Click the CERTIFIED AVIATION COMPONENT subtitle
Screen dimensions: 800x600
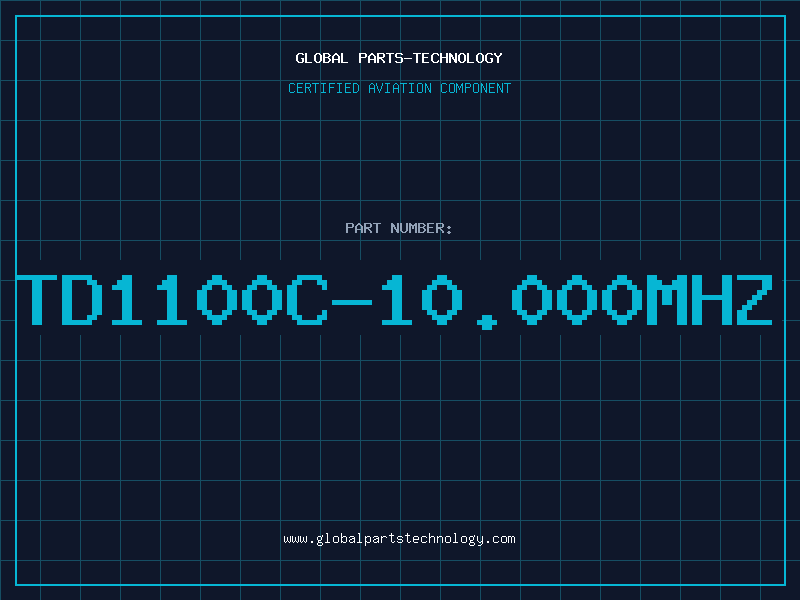(399, 88)
